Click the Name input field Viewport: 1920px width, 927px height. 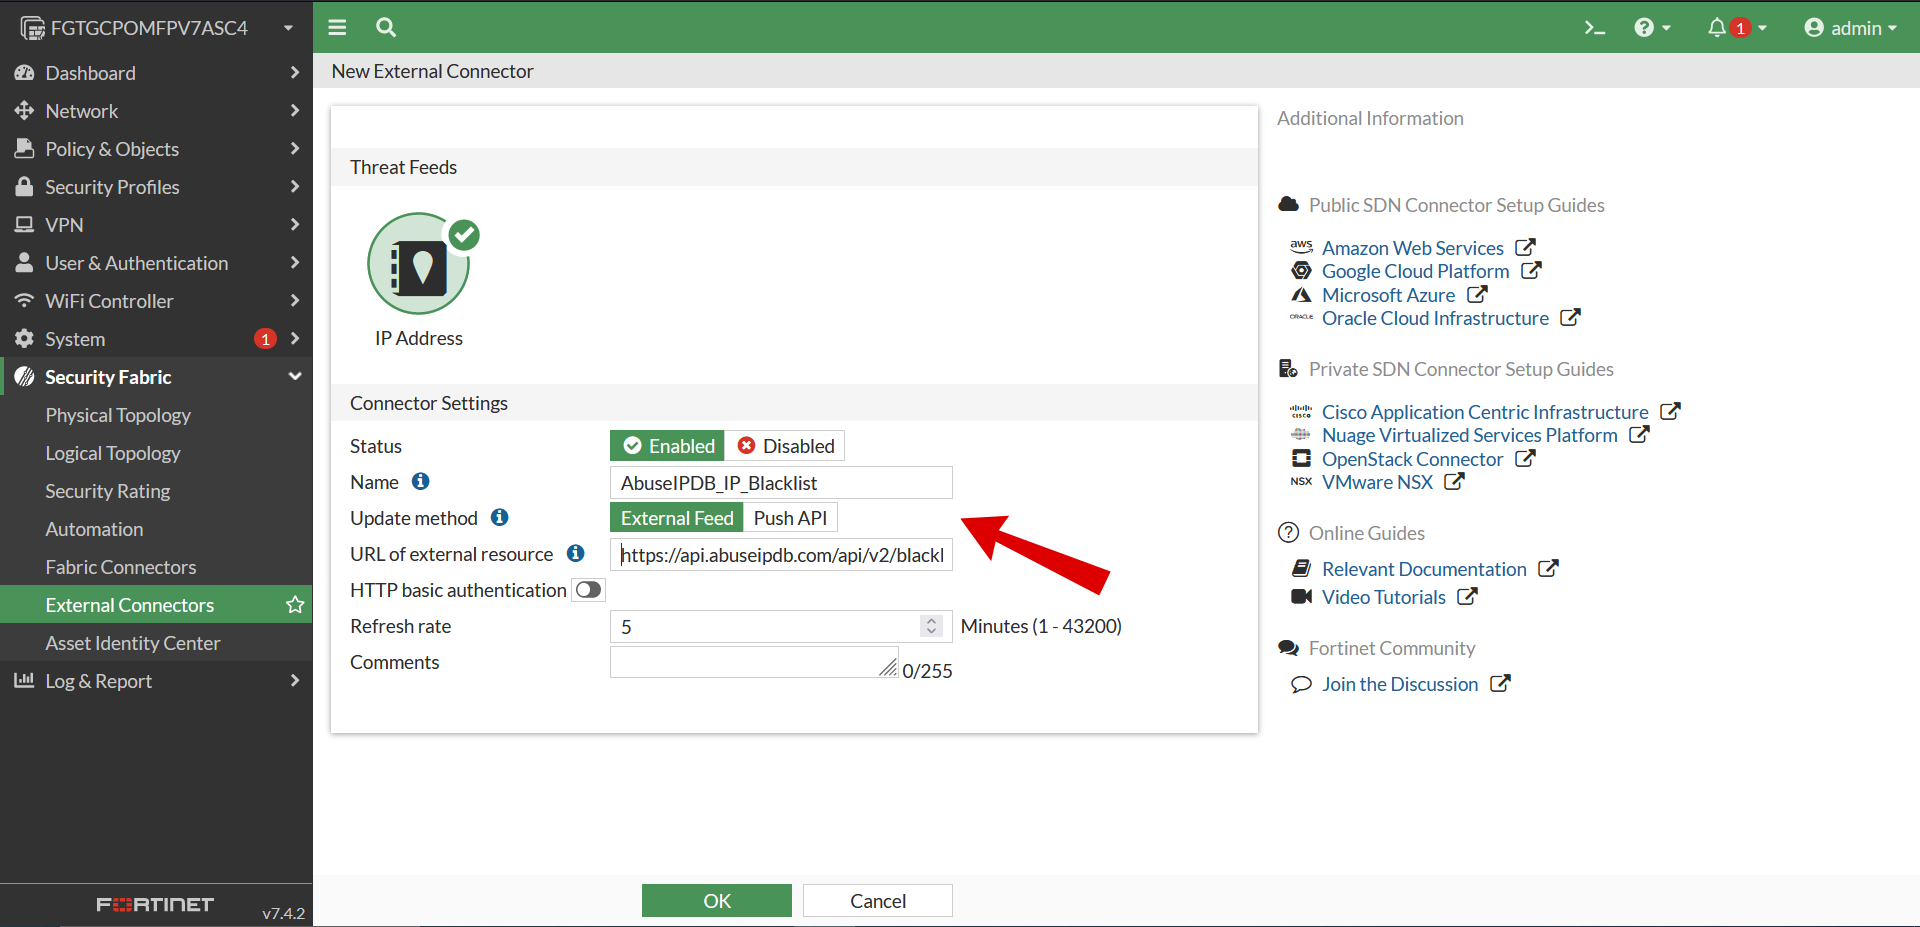[x=781, y=483]
